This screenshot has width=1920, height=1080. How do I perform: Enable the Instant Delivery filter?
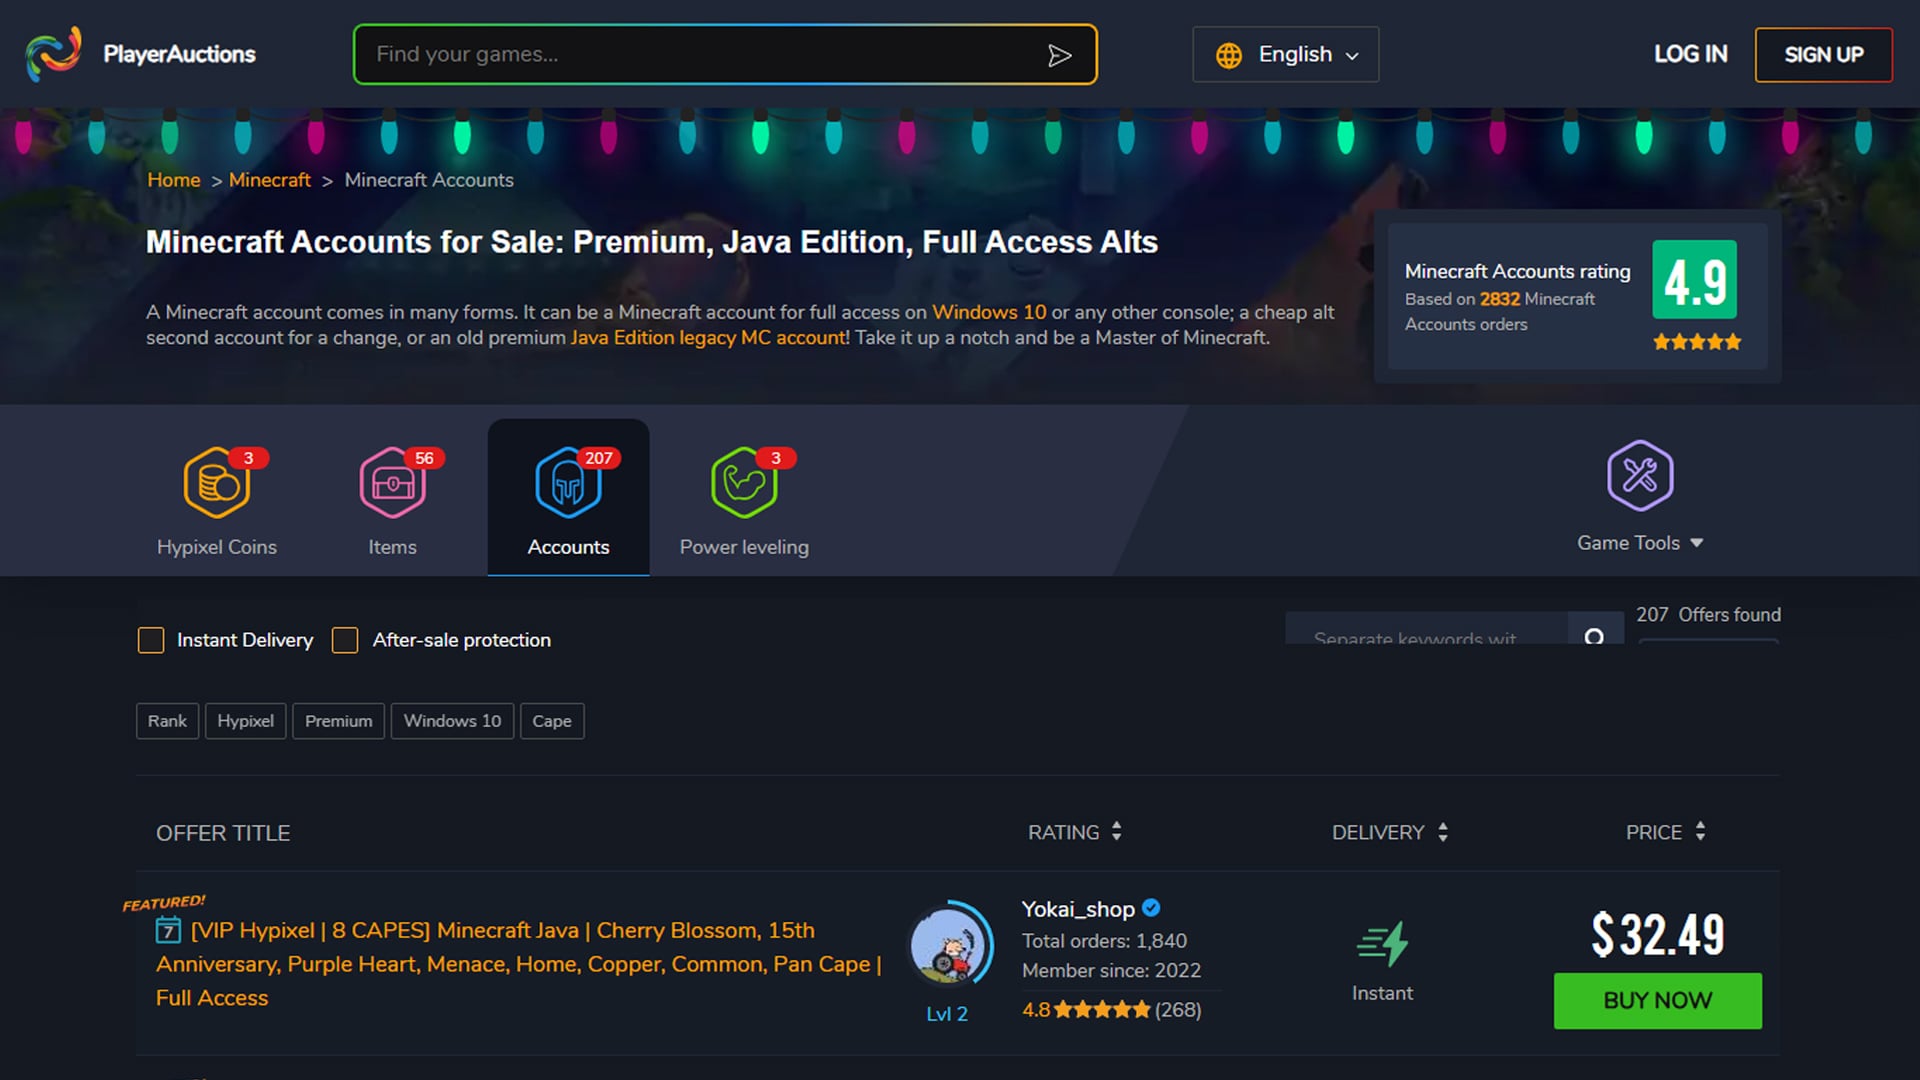[151, 640]
